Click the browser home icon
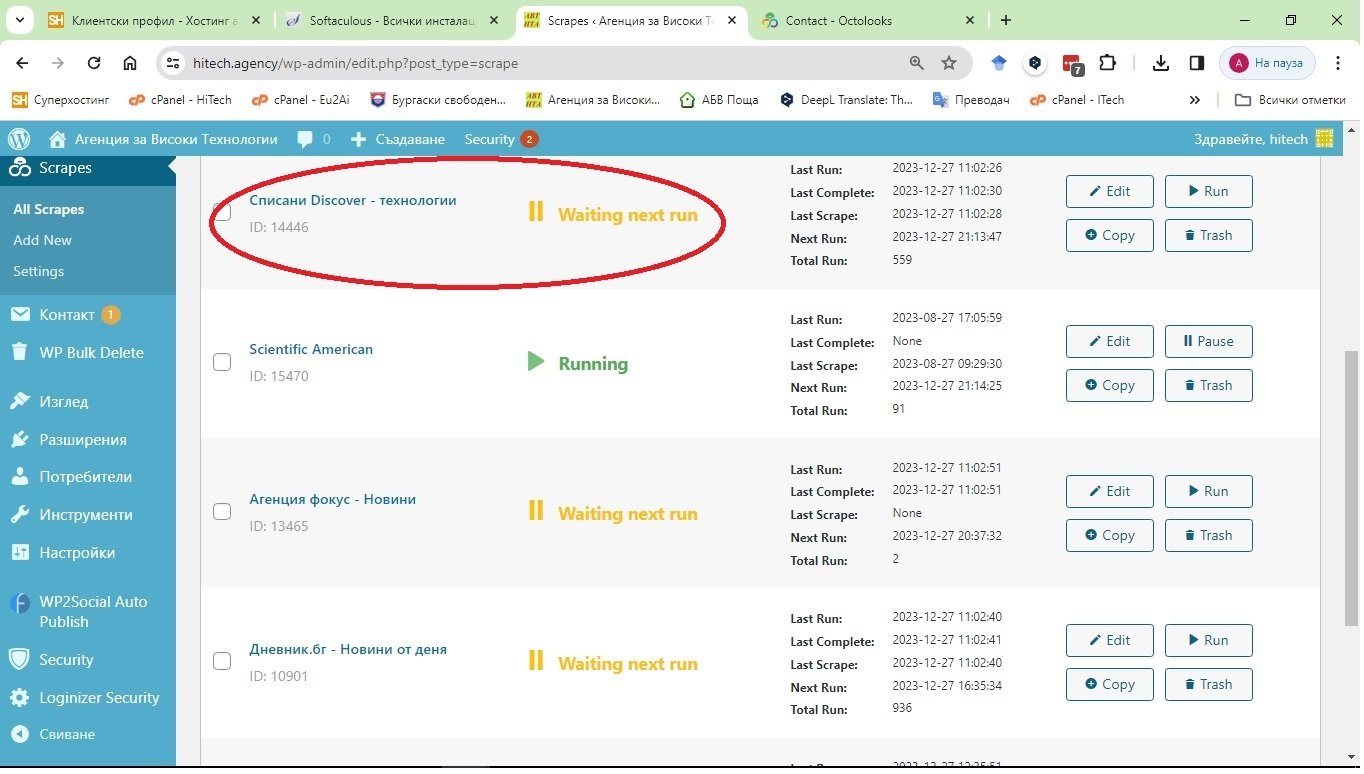1364x774 pixels. [x=130, y=63]
